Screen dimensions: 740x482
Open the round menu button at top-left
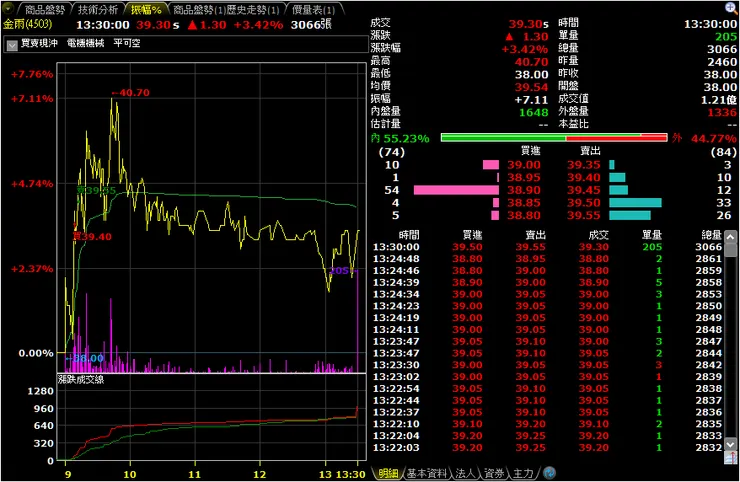[8, 8]
